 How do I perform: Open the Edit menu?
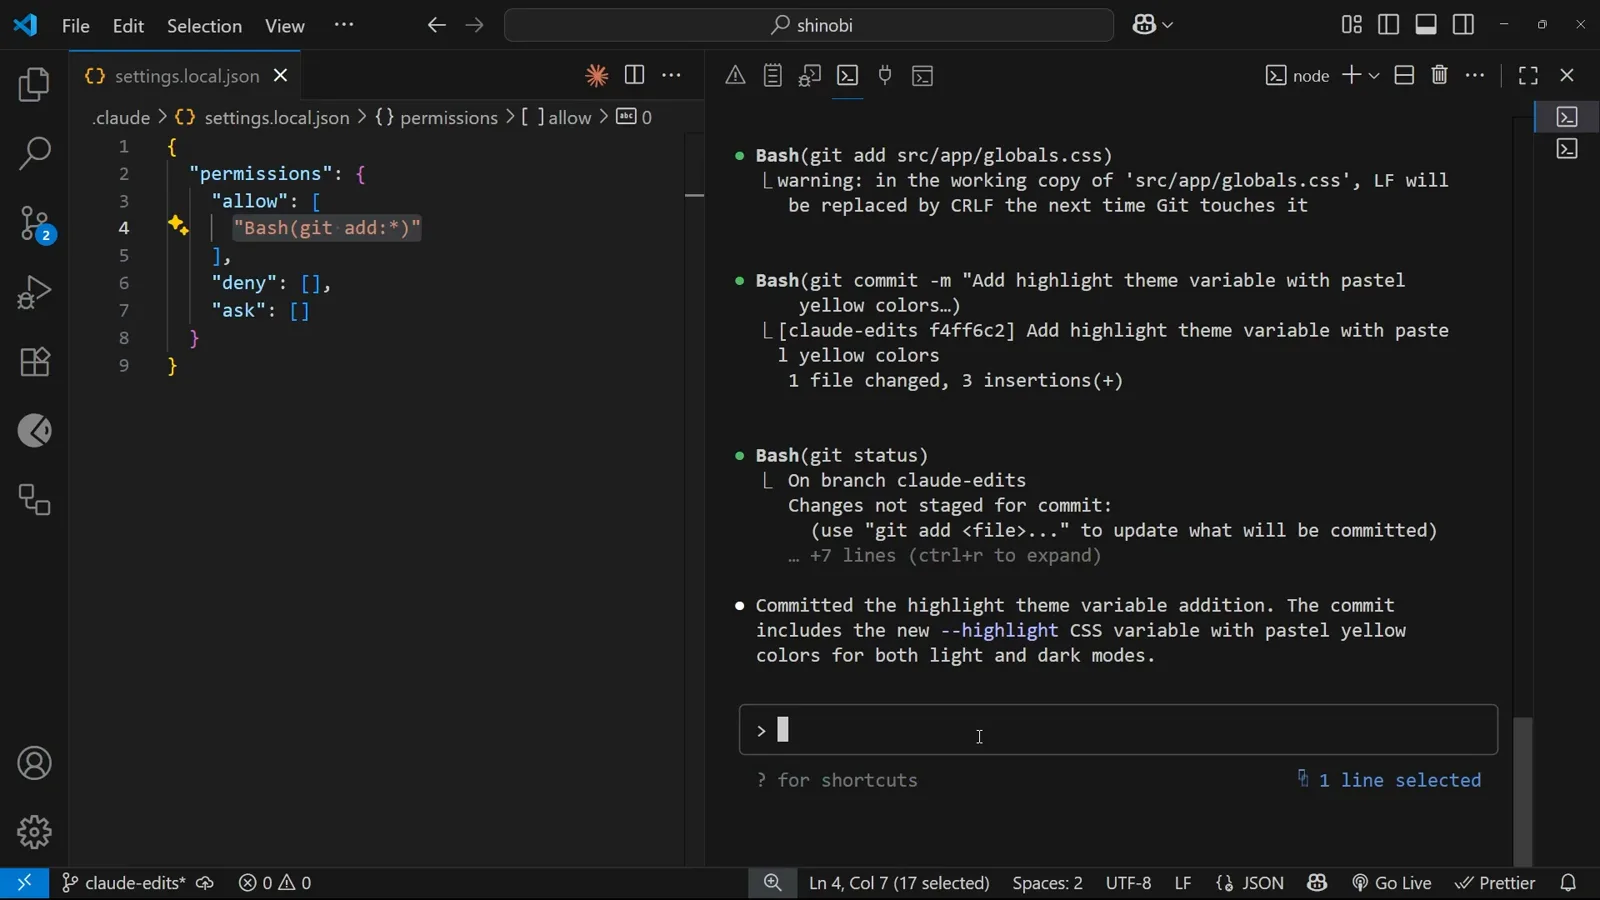pos(128,26)
